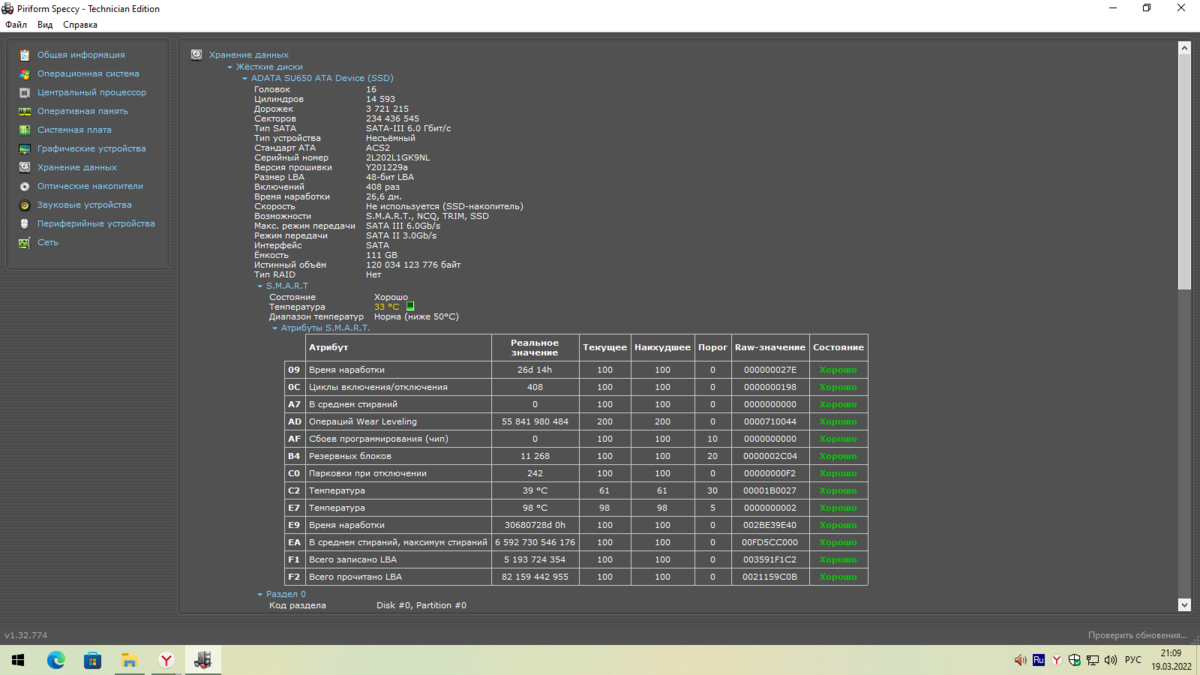This screenshot has width=1200, height=675.
Task: Click the Хорошо status in the 09 row
Action: pyautogui.click(x=838, y=370)
